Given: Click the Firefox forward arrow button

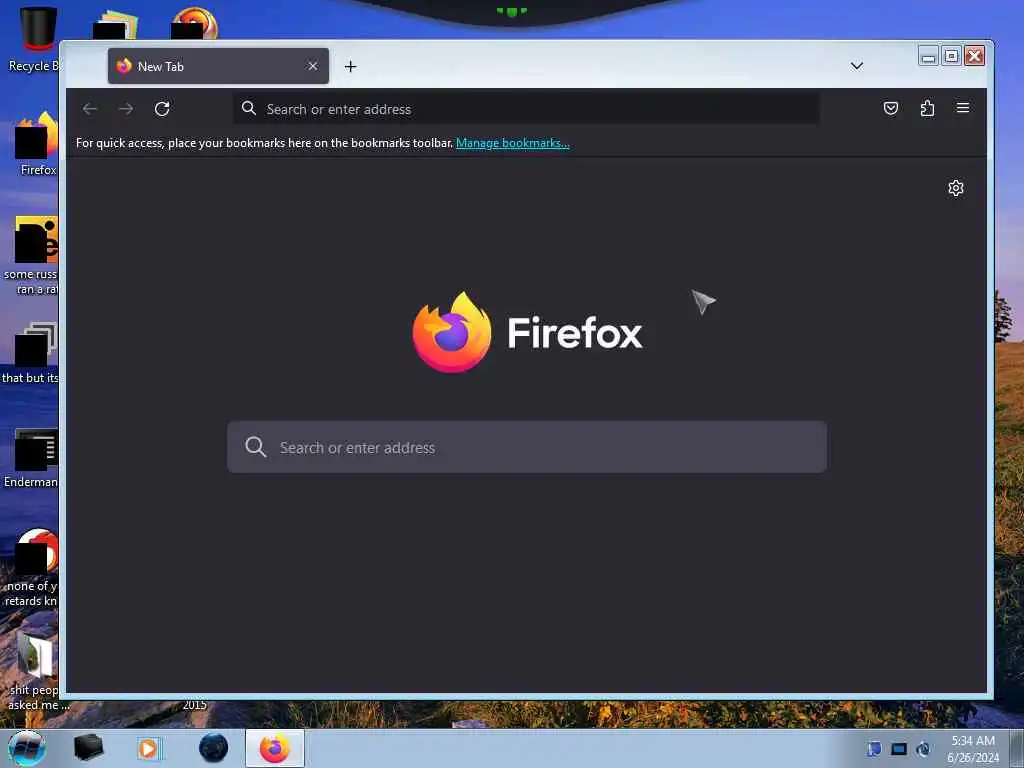Looking at the screenshot, I should click(x=126, y=108).
